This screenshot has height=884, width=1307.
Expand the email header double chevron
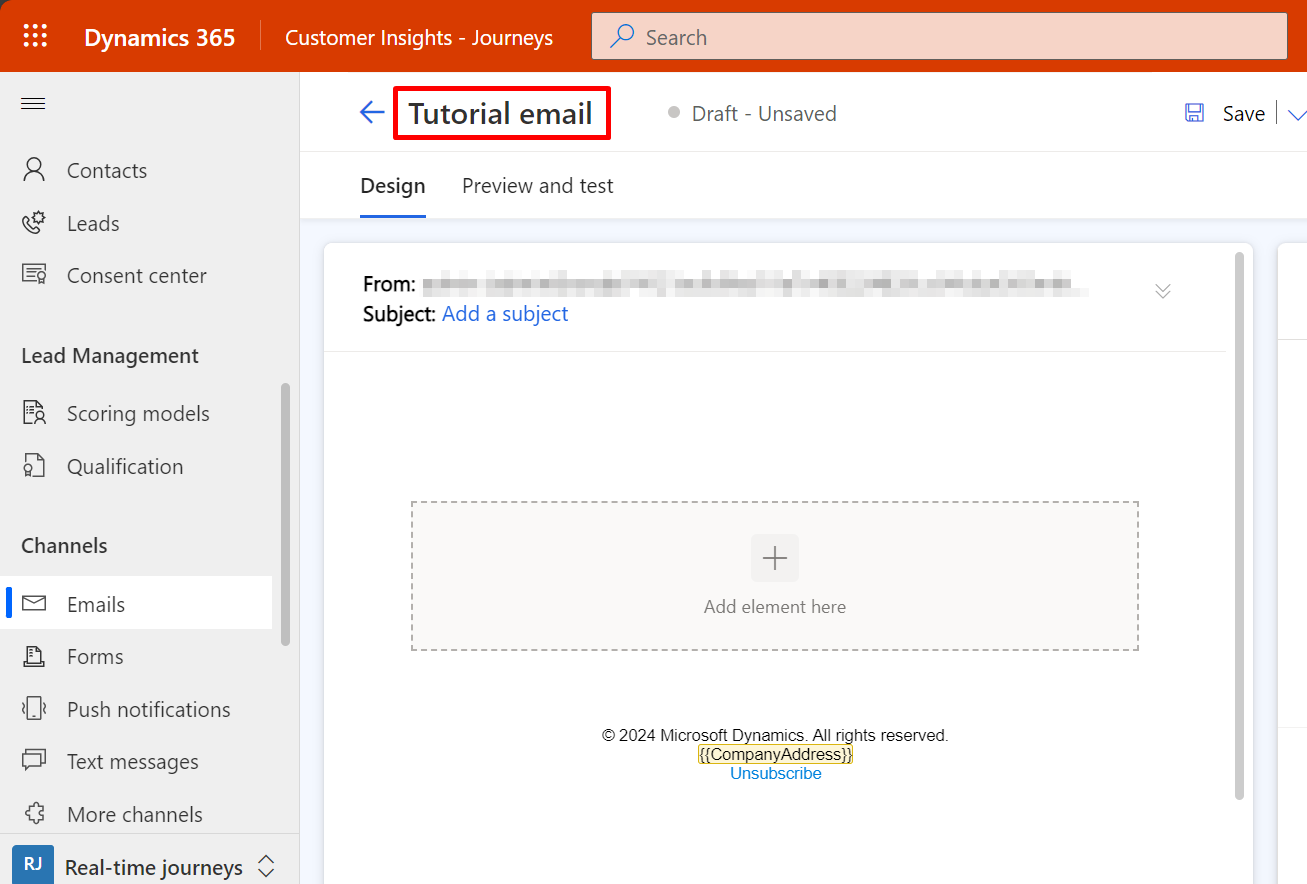pyautogui.click(x=1162, y=291)
